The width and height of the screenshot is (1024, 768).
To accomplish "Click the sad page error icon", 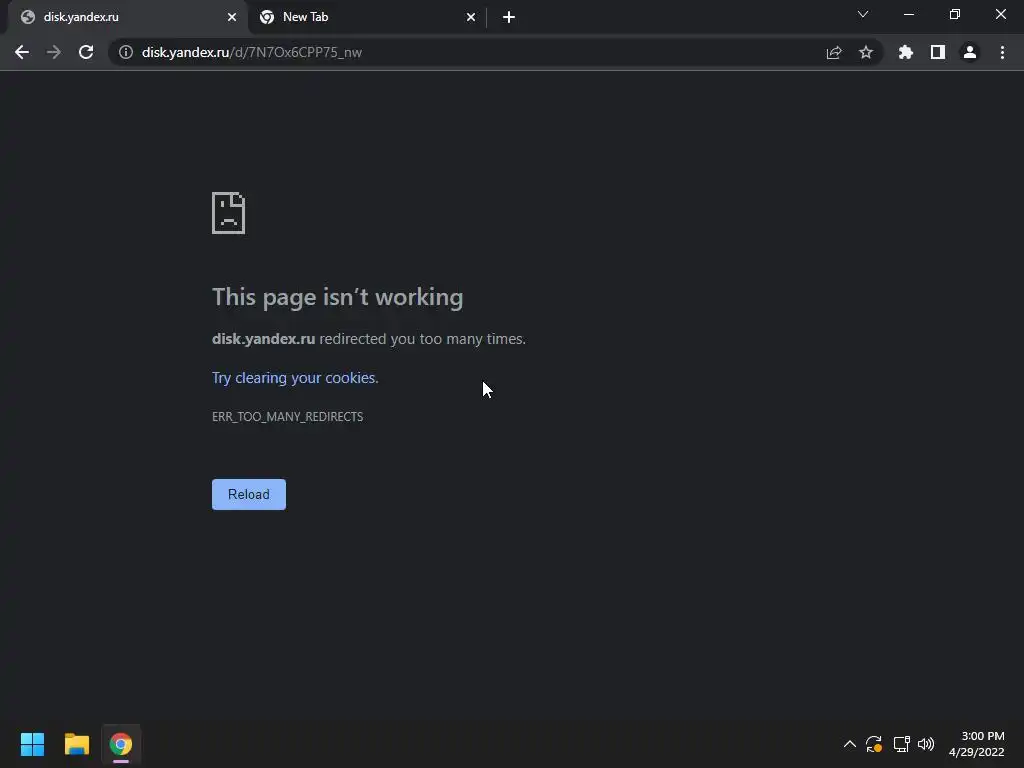I will [x=229, y=213].
